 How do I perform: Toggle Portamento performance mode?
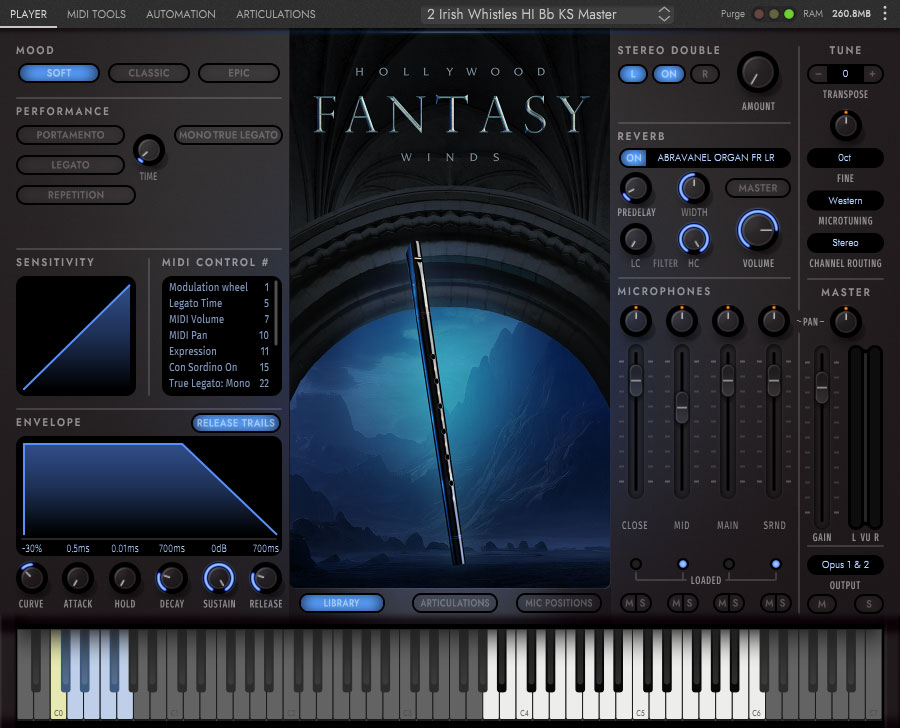(x=71, y=135)
